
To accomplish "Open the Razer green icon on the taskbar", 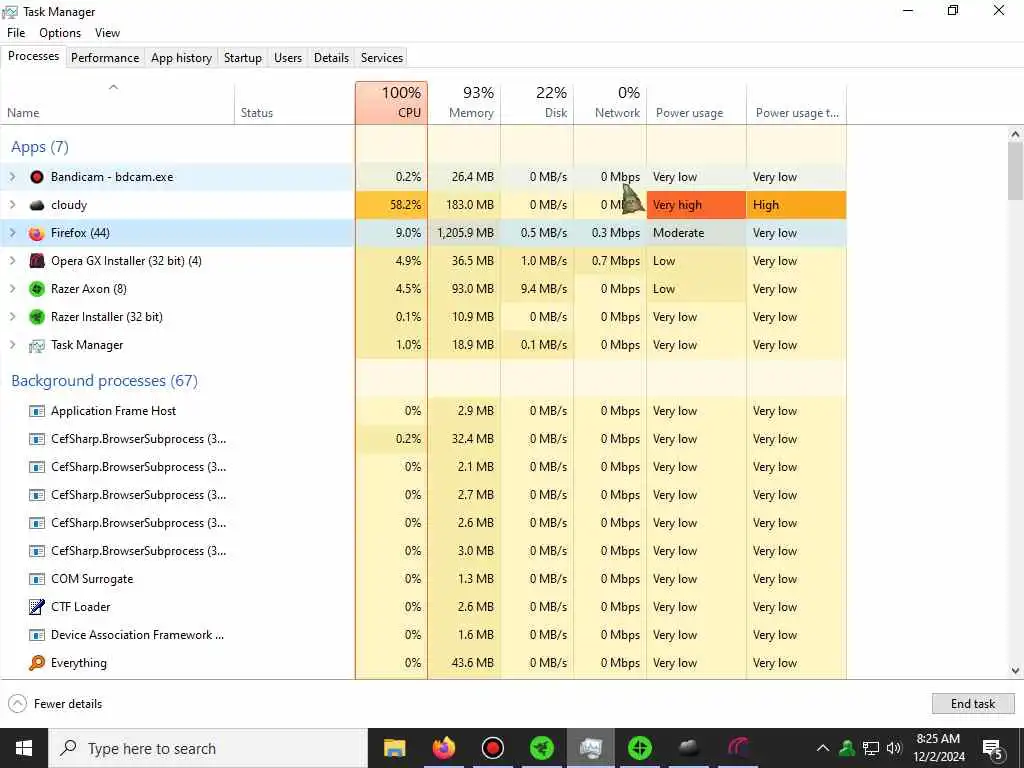I will [x=541, y=748].
